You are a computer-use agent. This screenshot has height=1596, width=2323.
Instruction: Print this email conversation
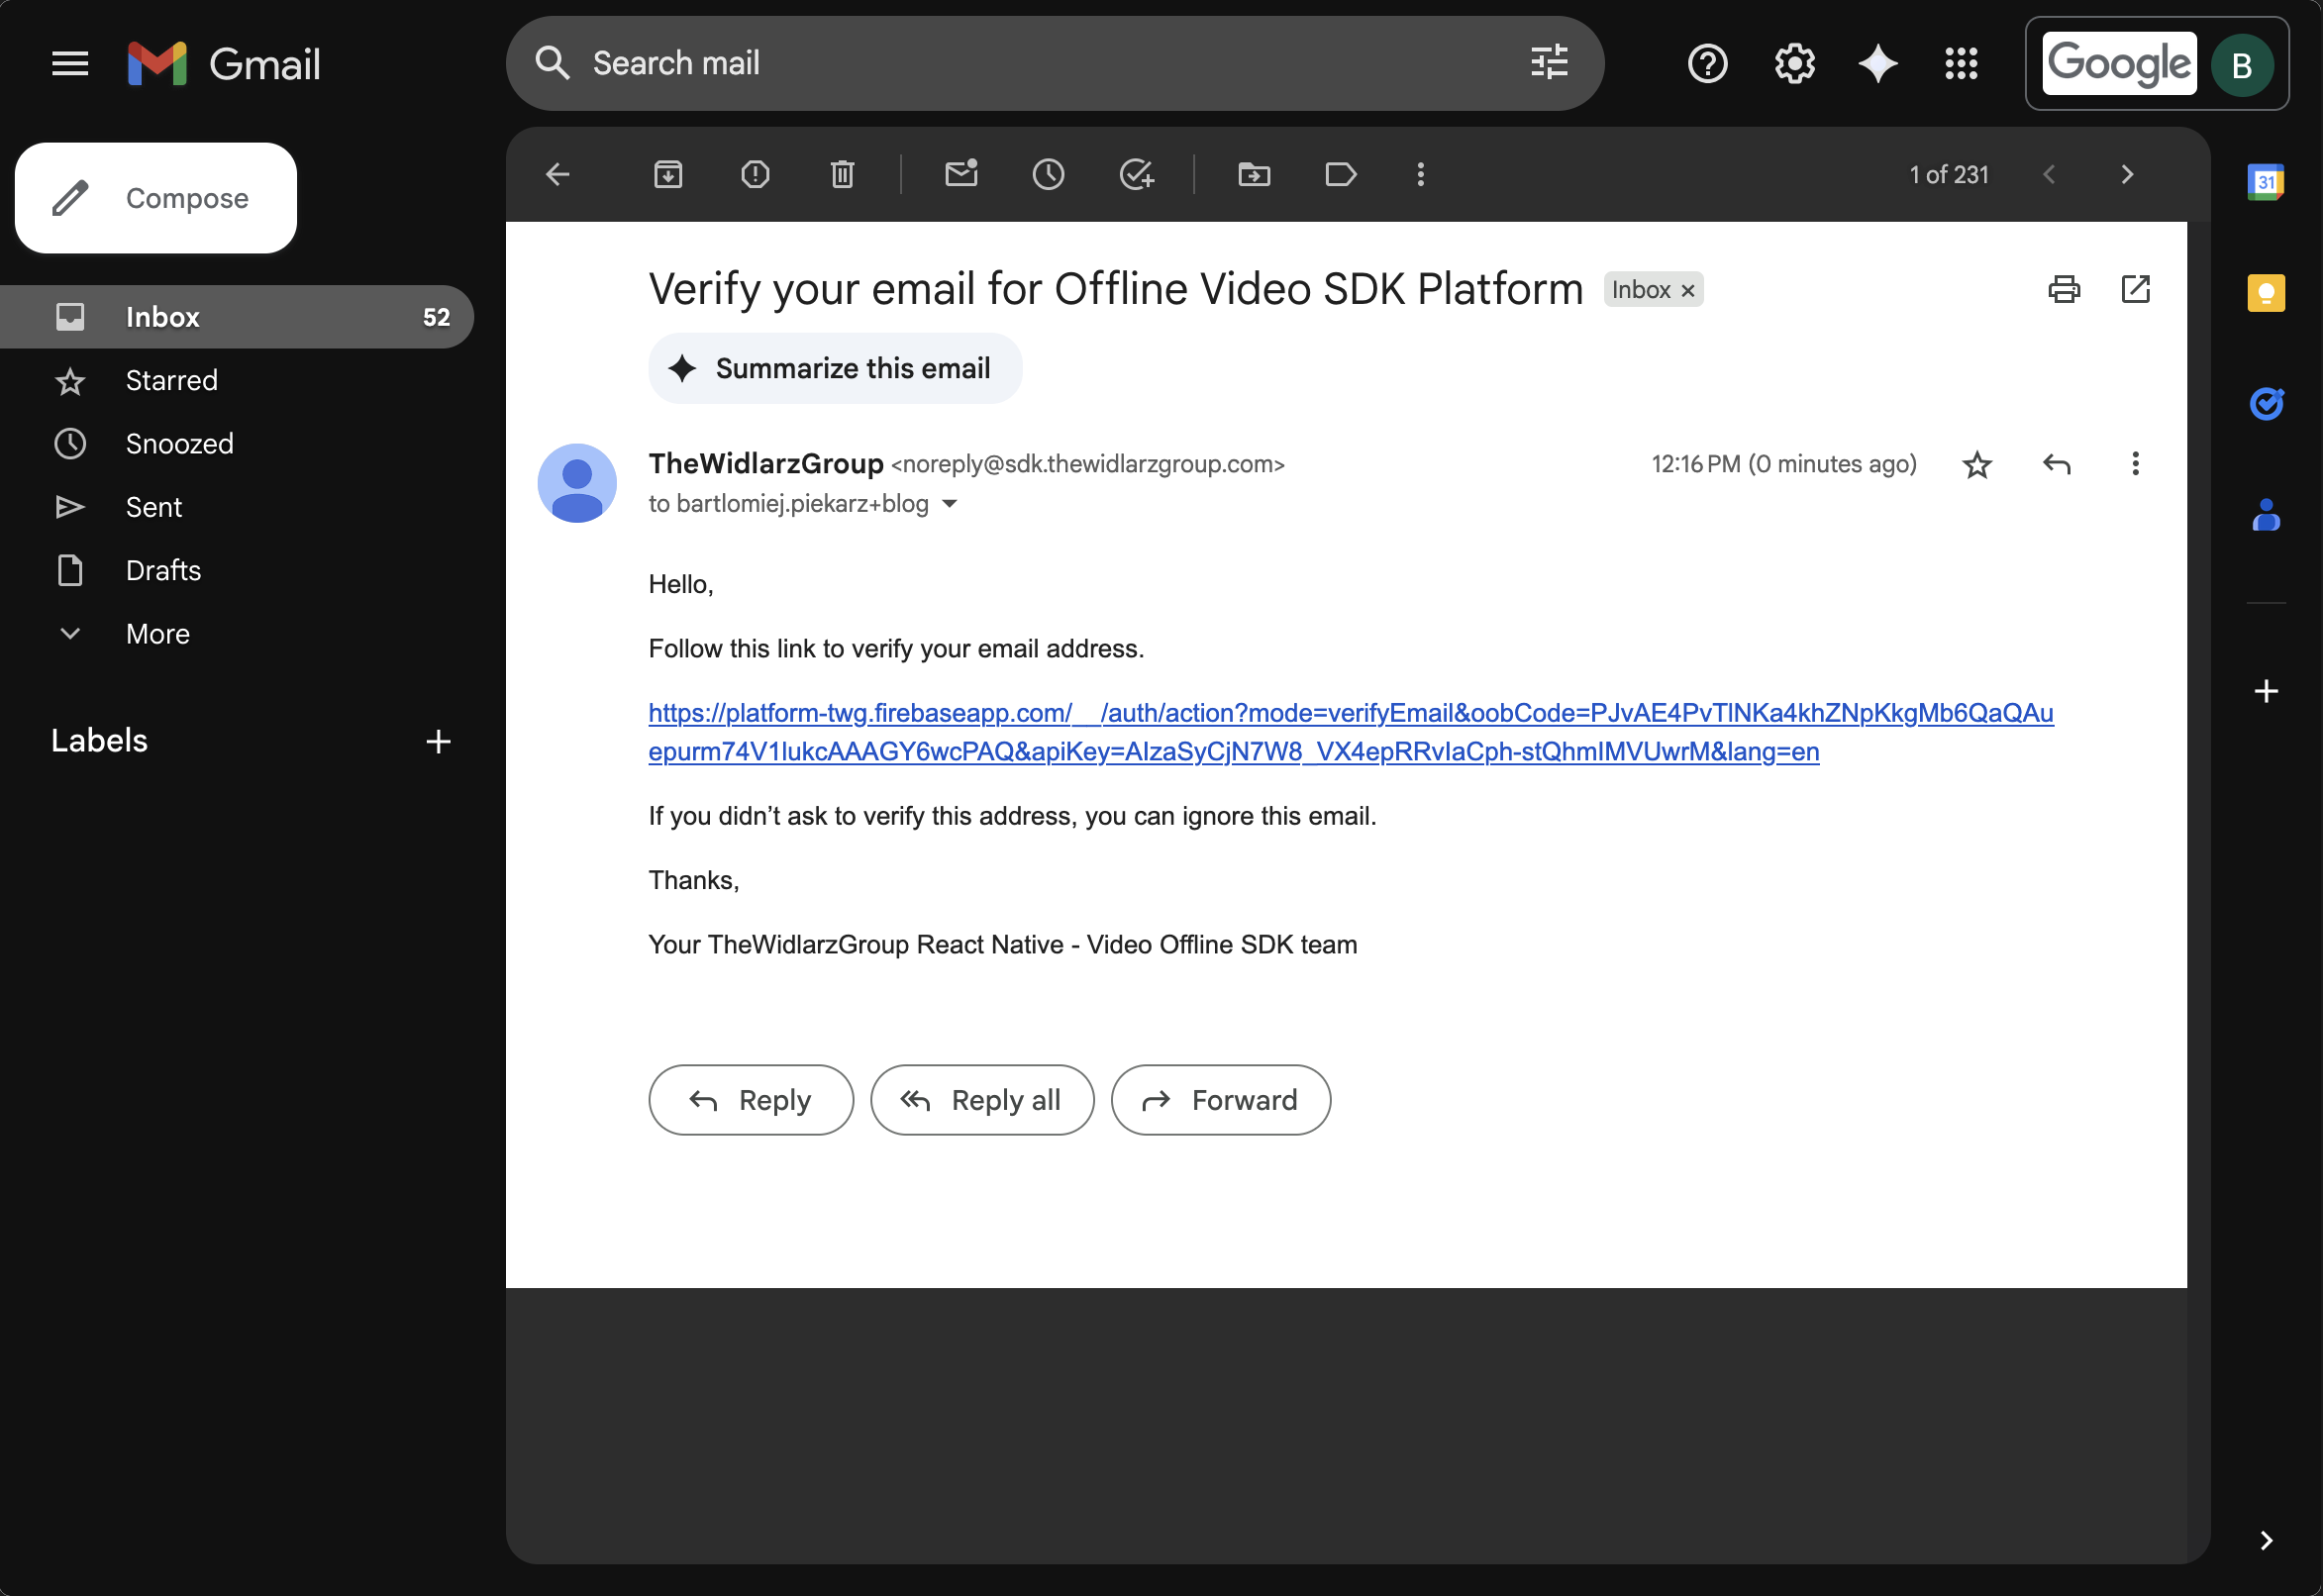click(x=2064, y=289)
